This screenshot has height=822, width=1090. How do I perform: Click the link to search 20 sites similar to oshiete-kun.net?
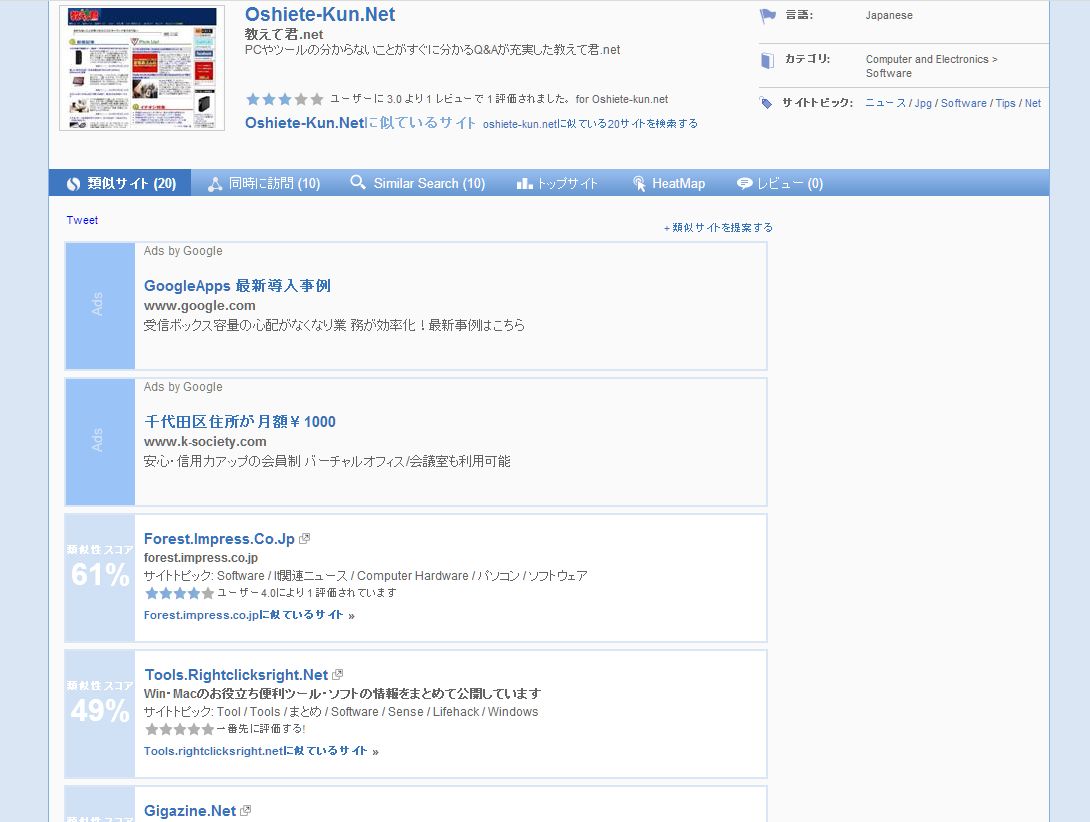[x=590, y=124]
